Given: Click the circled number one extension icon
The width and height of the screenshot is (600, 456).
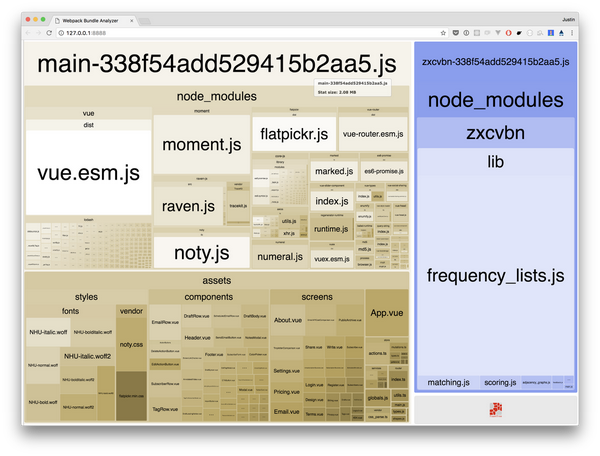Looking at the screenshot, I should [x=466, y=33].
